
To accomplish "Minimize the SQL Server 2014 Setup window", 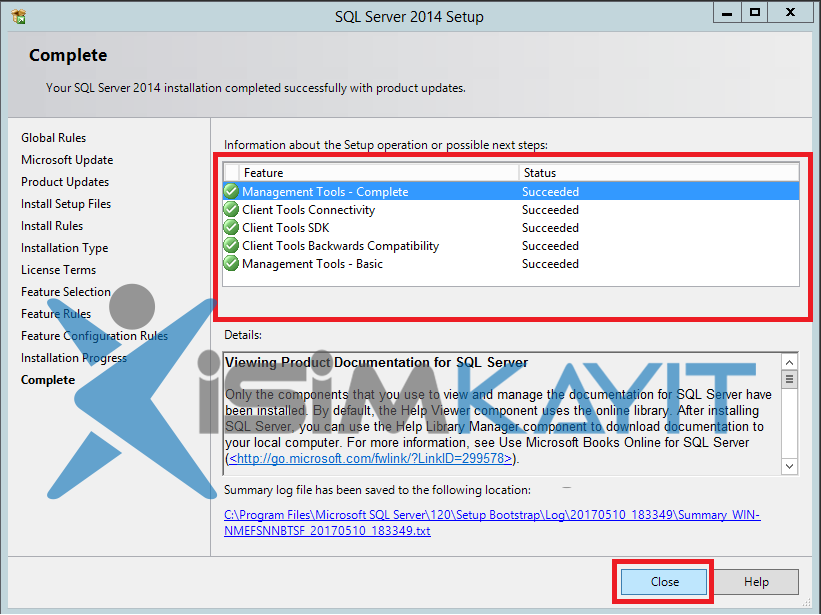I will click(x=727, y=13).
